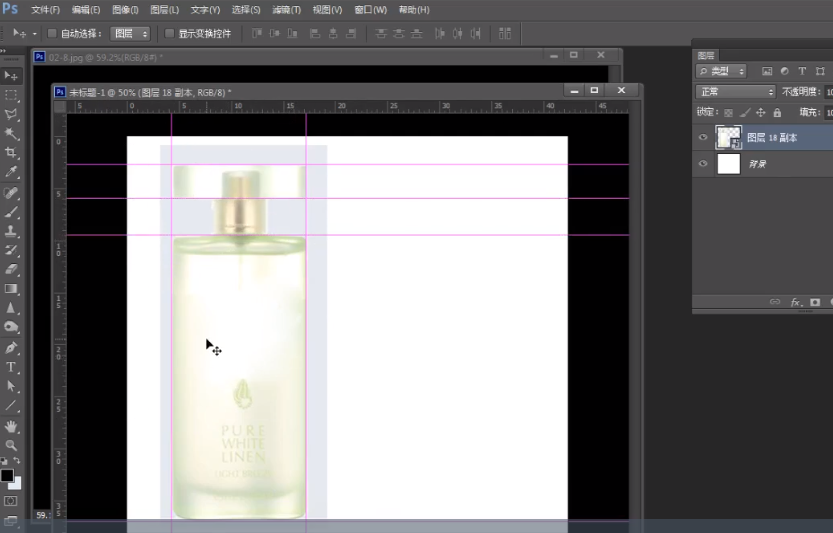Screen dimensions: 833x533
Task: Select the Crop tool
Action: pos(11,153)
